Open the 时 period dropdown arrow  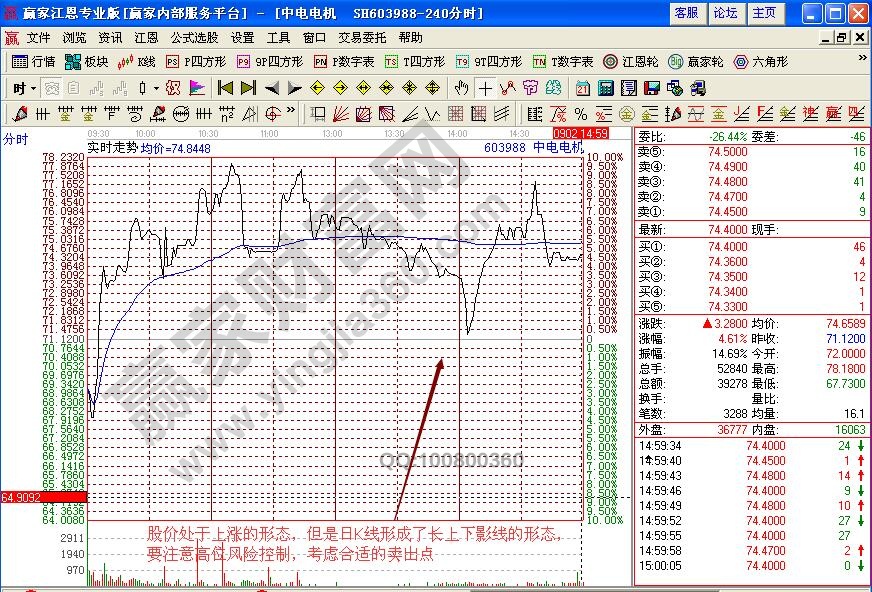[x=32, y=87]
